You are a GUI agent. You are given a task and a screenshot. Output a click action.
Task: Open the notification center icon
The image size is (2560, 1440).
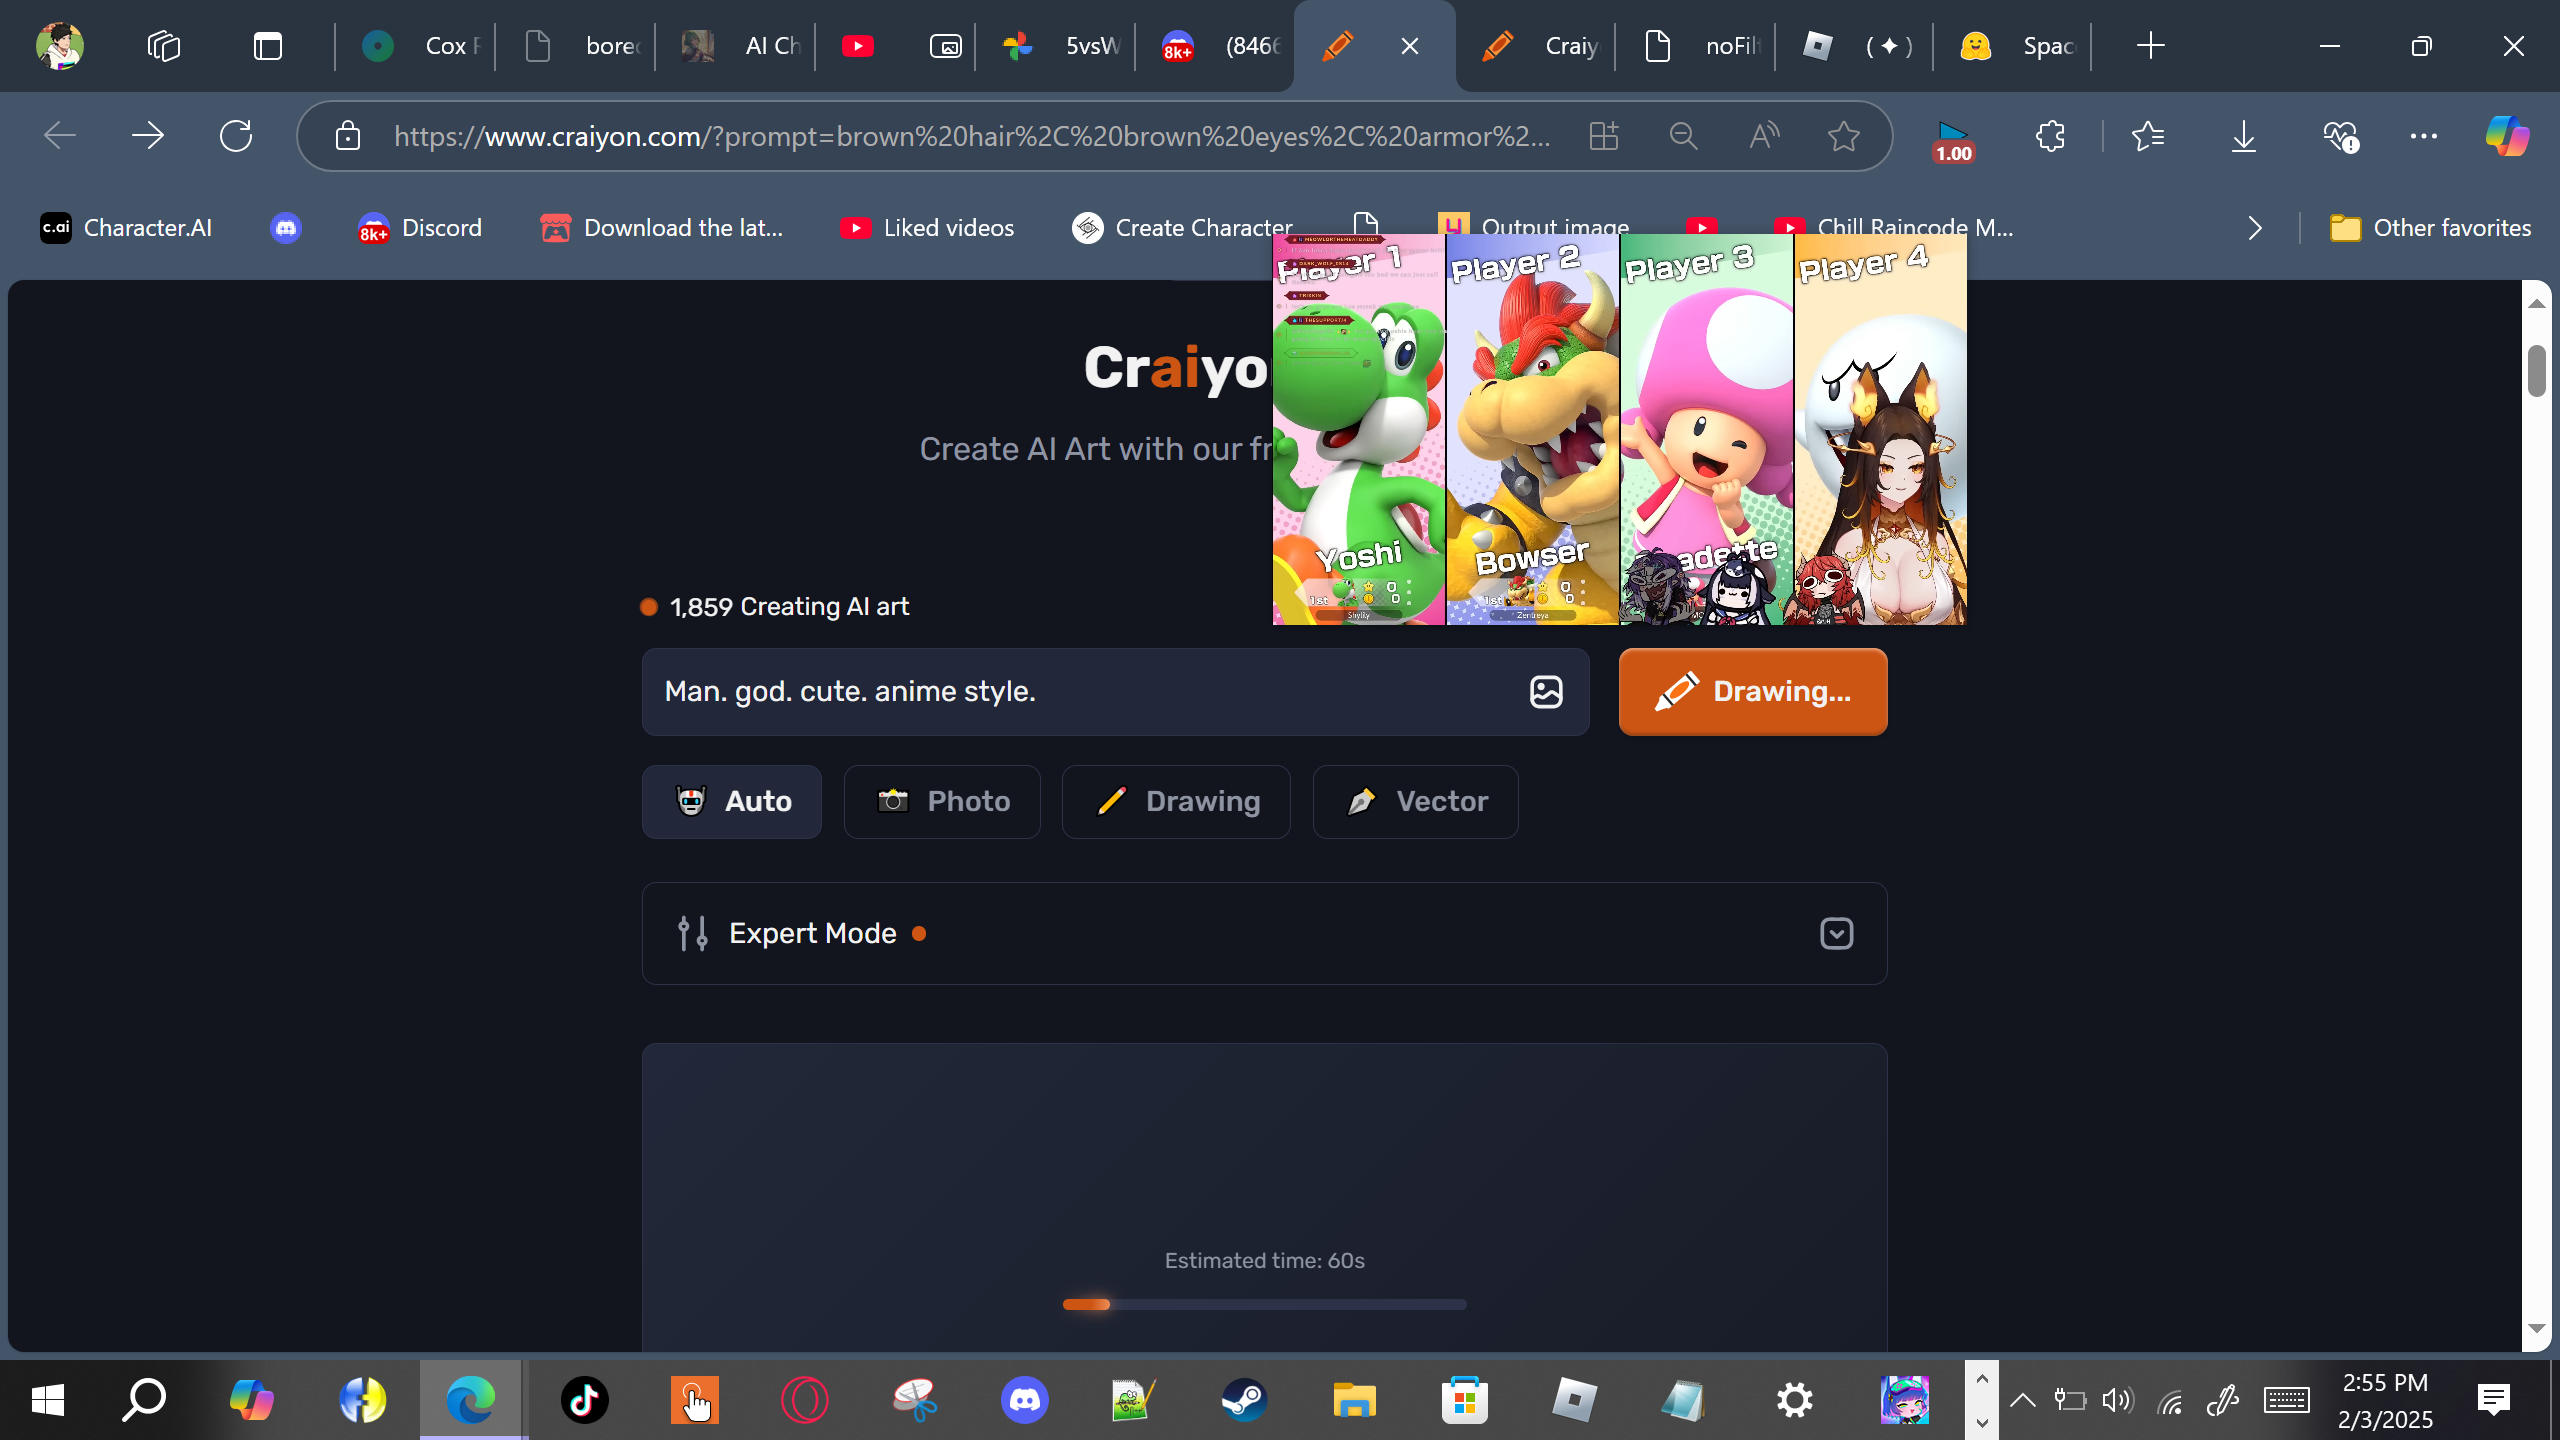(2494, 1400)
